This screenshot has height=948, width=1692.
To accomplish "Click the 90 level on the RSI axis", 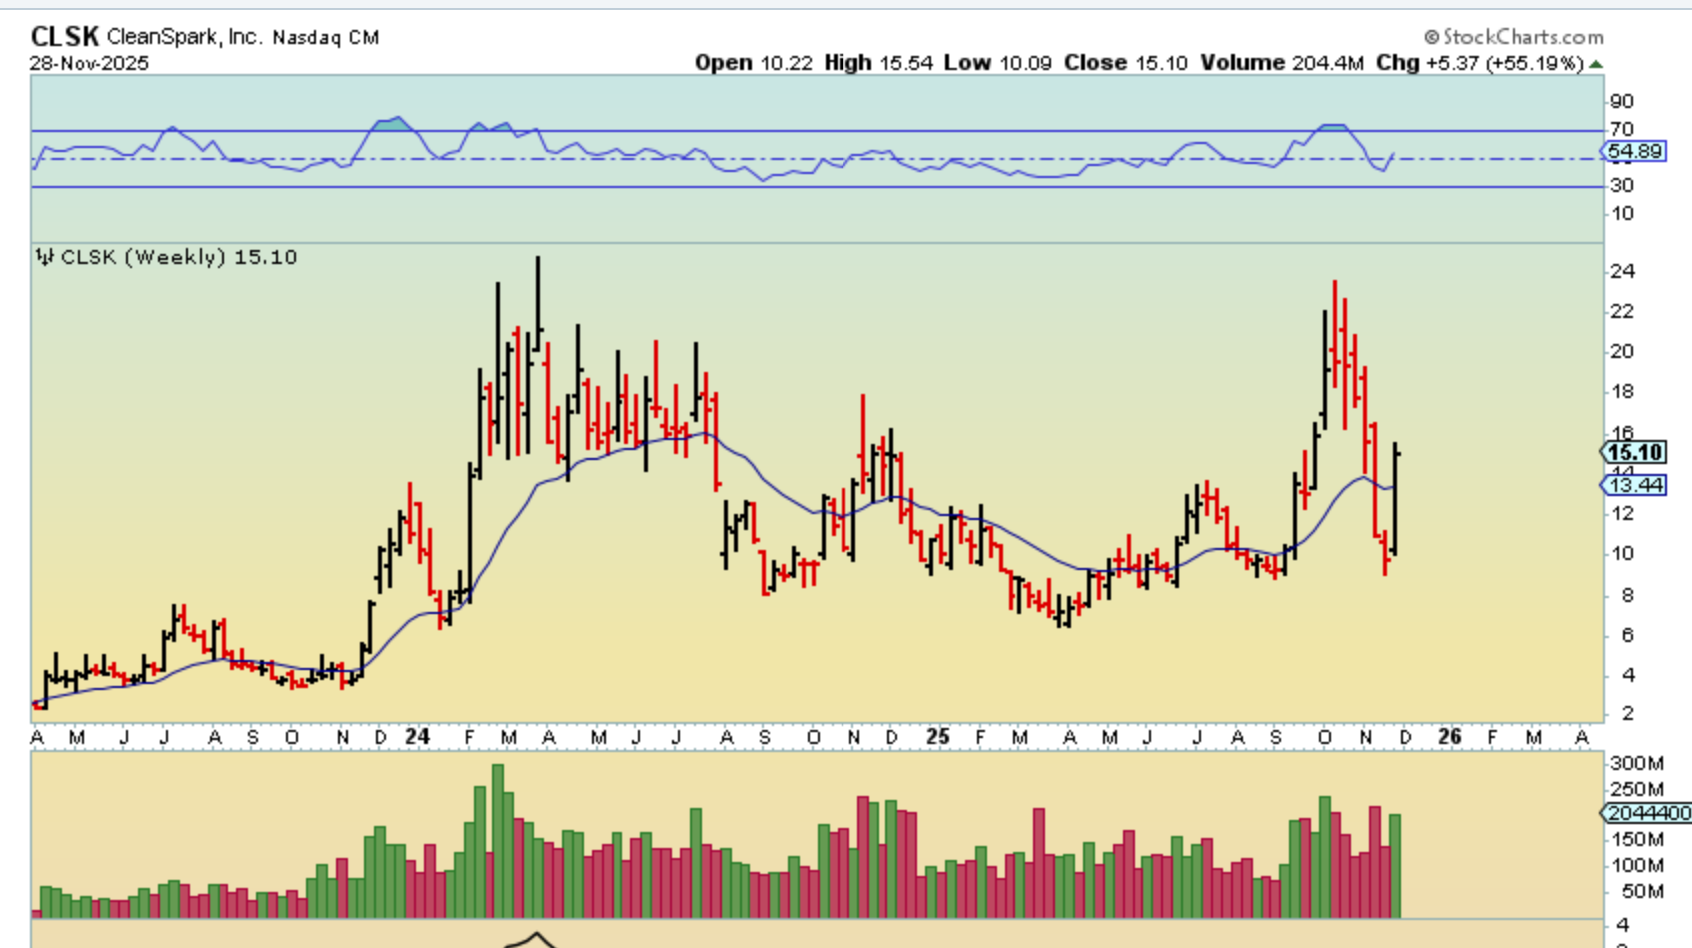I will [x=1622, y=101].
